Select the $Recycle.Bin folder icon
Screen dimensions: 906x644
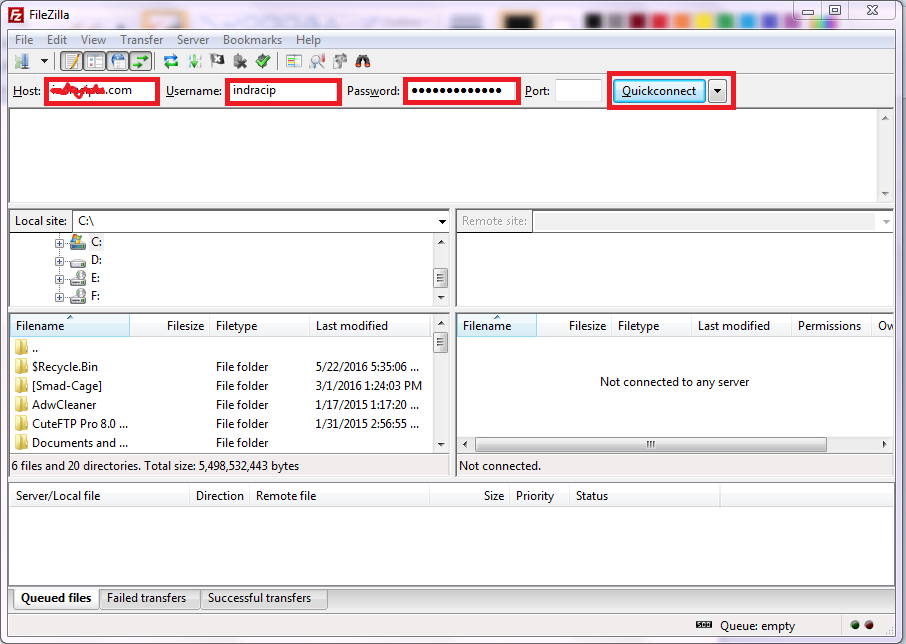(21, 366)
